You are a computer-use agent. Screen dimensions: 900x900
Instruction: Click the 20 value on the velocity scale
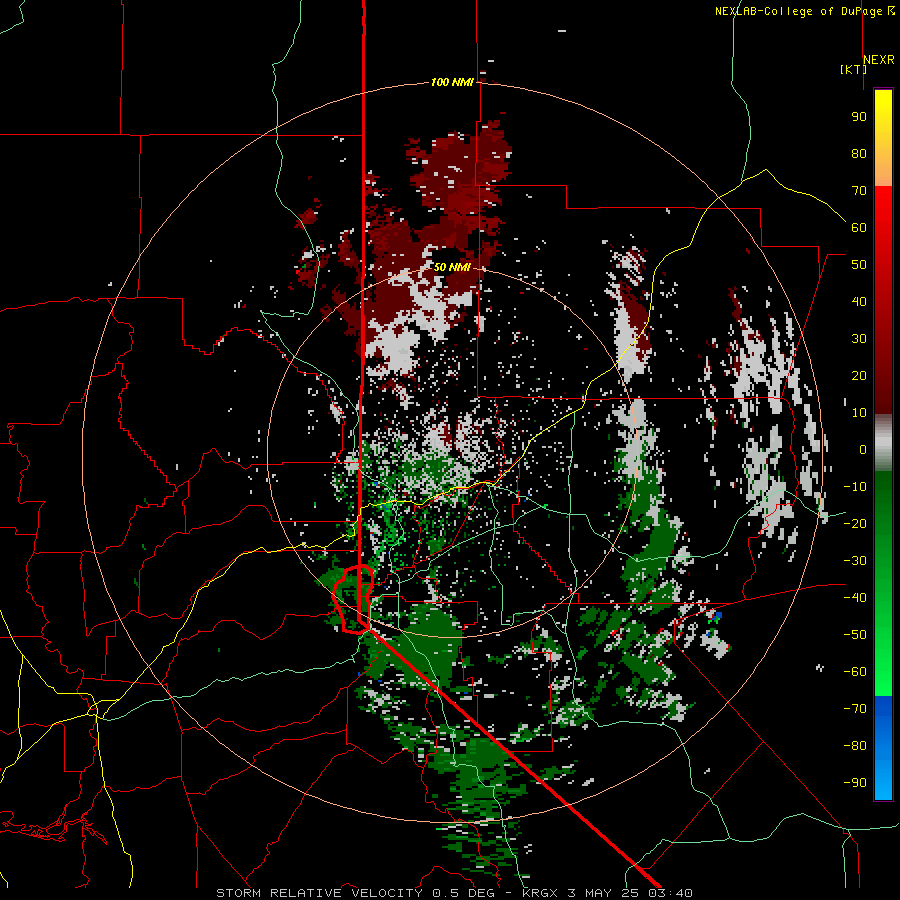tap(859, 375)
